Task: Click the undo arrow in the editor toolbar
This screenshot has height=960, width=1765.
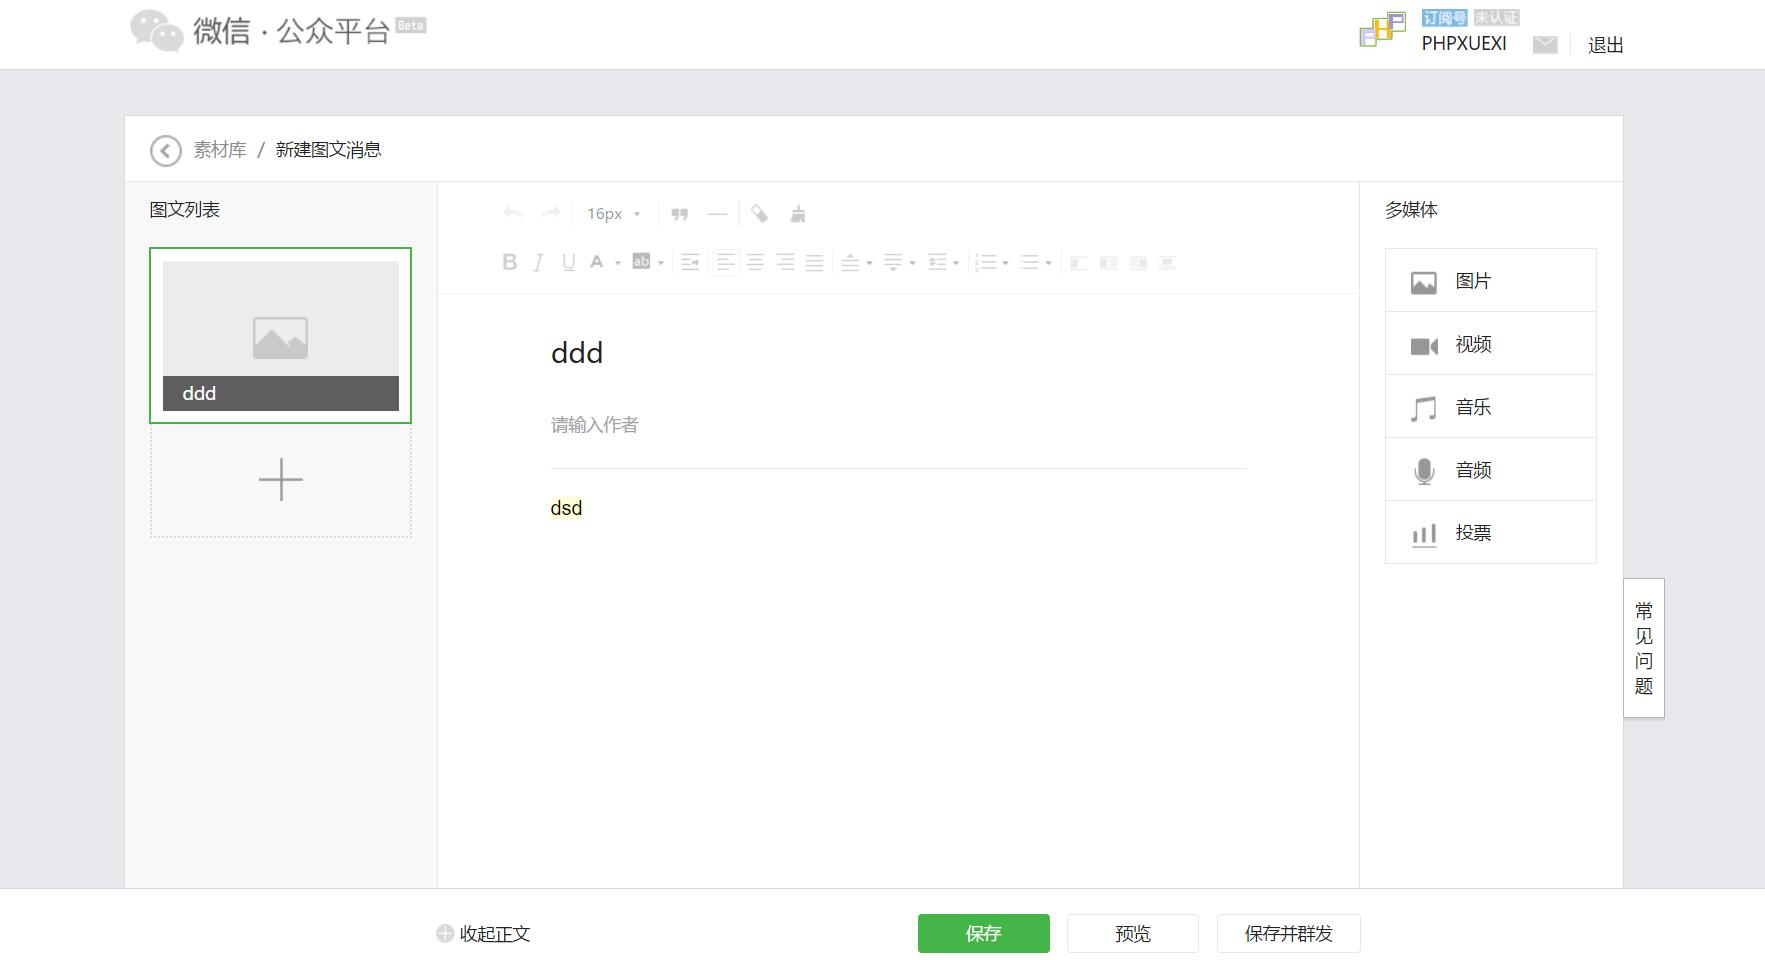Action: pos(512,213)
